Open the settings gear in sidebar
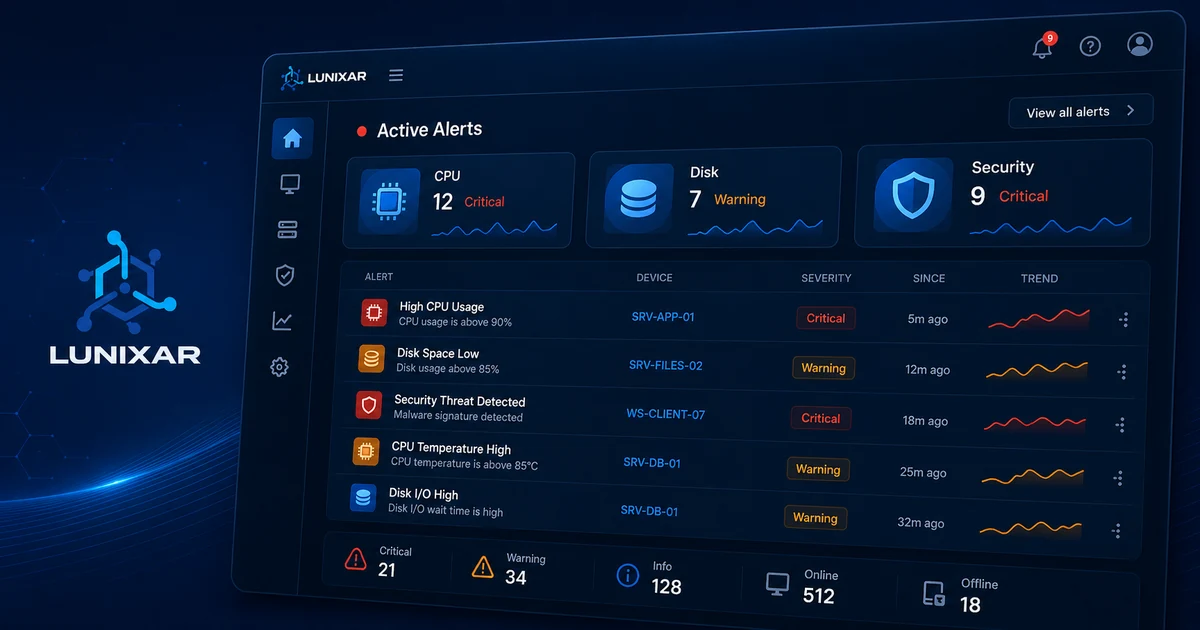 click(x=279, y=367)
